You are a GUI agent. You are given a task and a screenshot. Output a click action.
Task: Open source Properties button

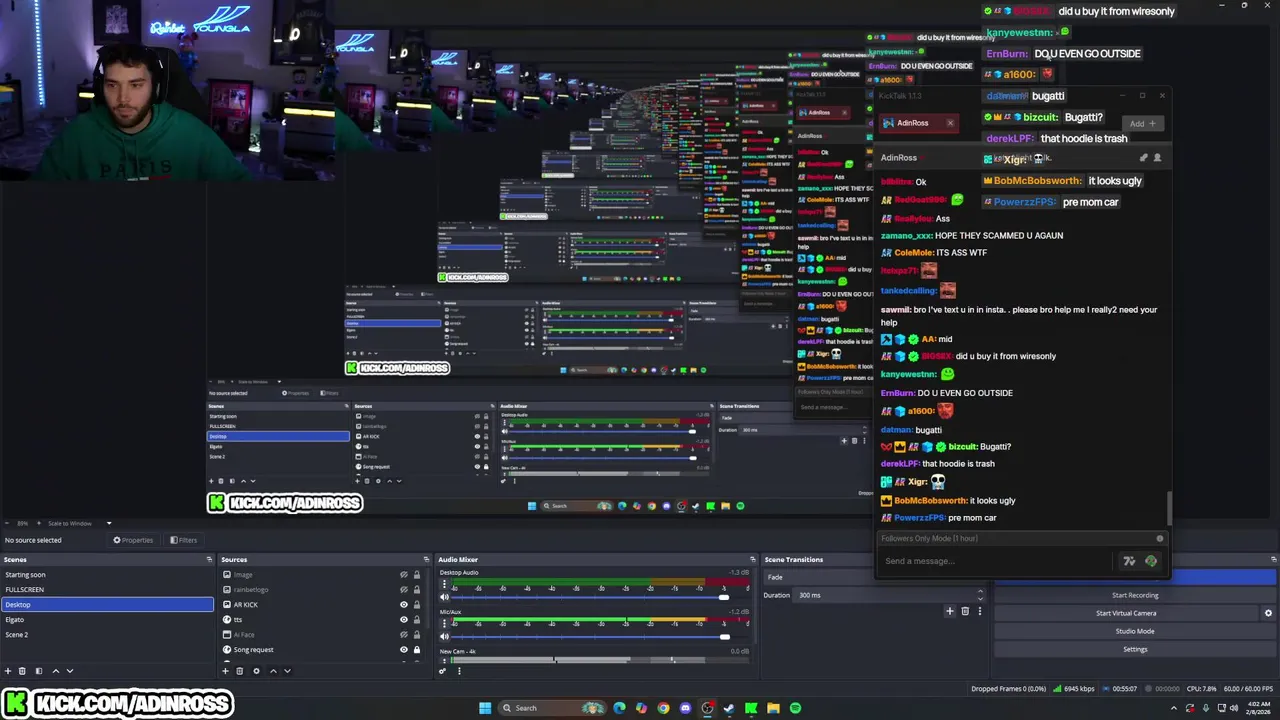(133, 540)
